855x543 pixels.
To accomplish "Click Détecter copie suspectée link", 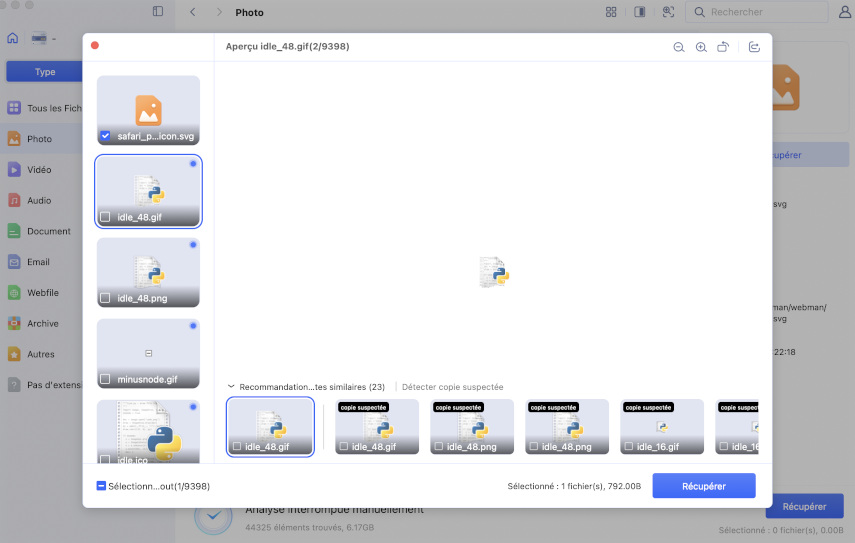I will click(453, 387).
